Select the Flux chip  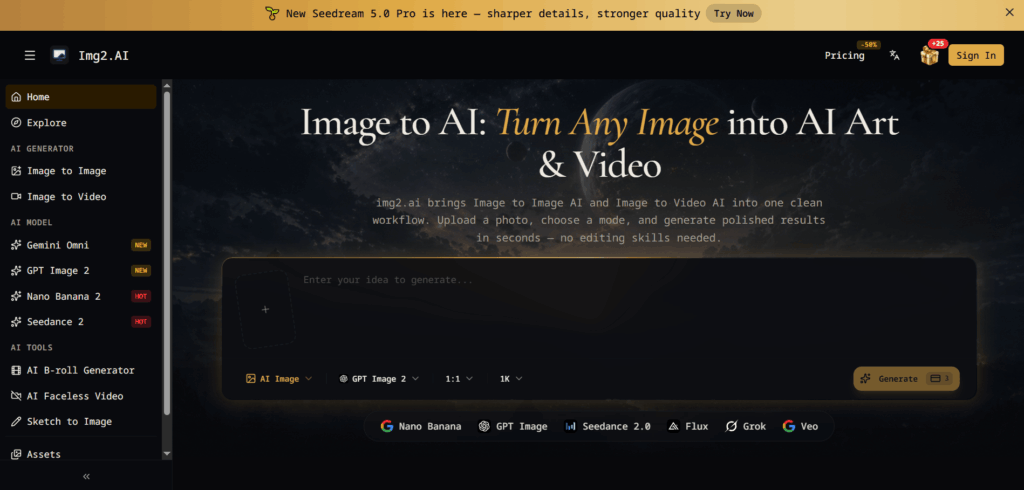[688, 426]
